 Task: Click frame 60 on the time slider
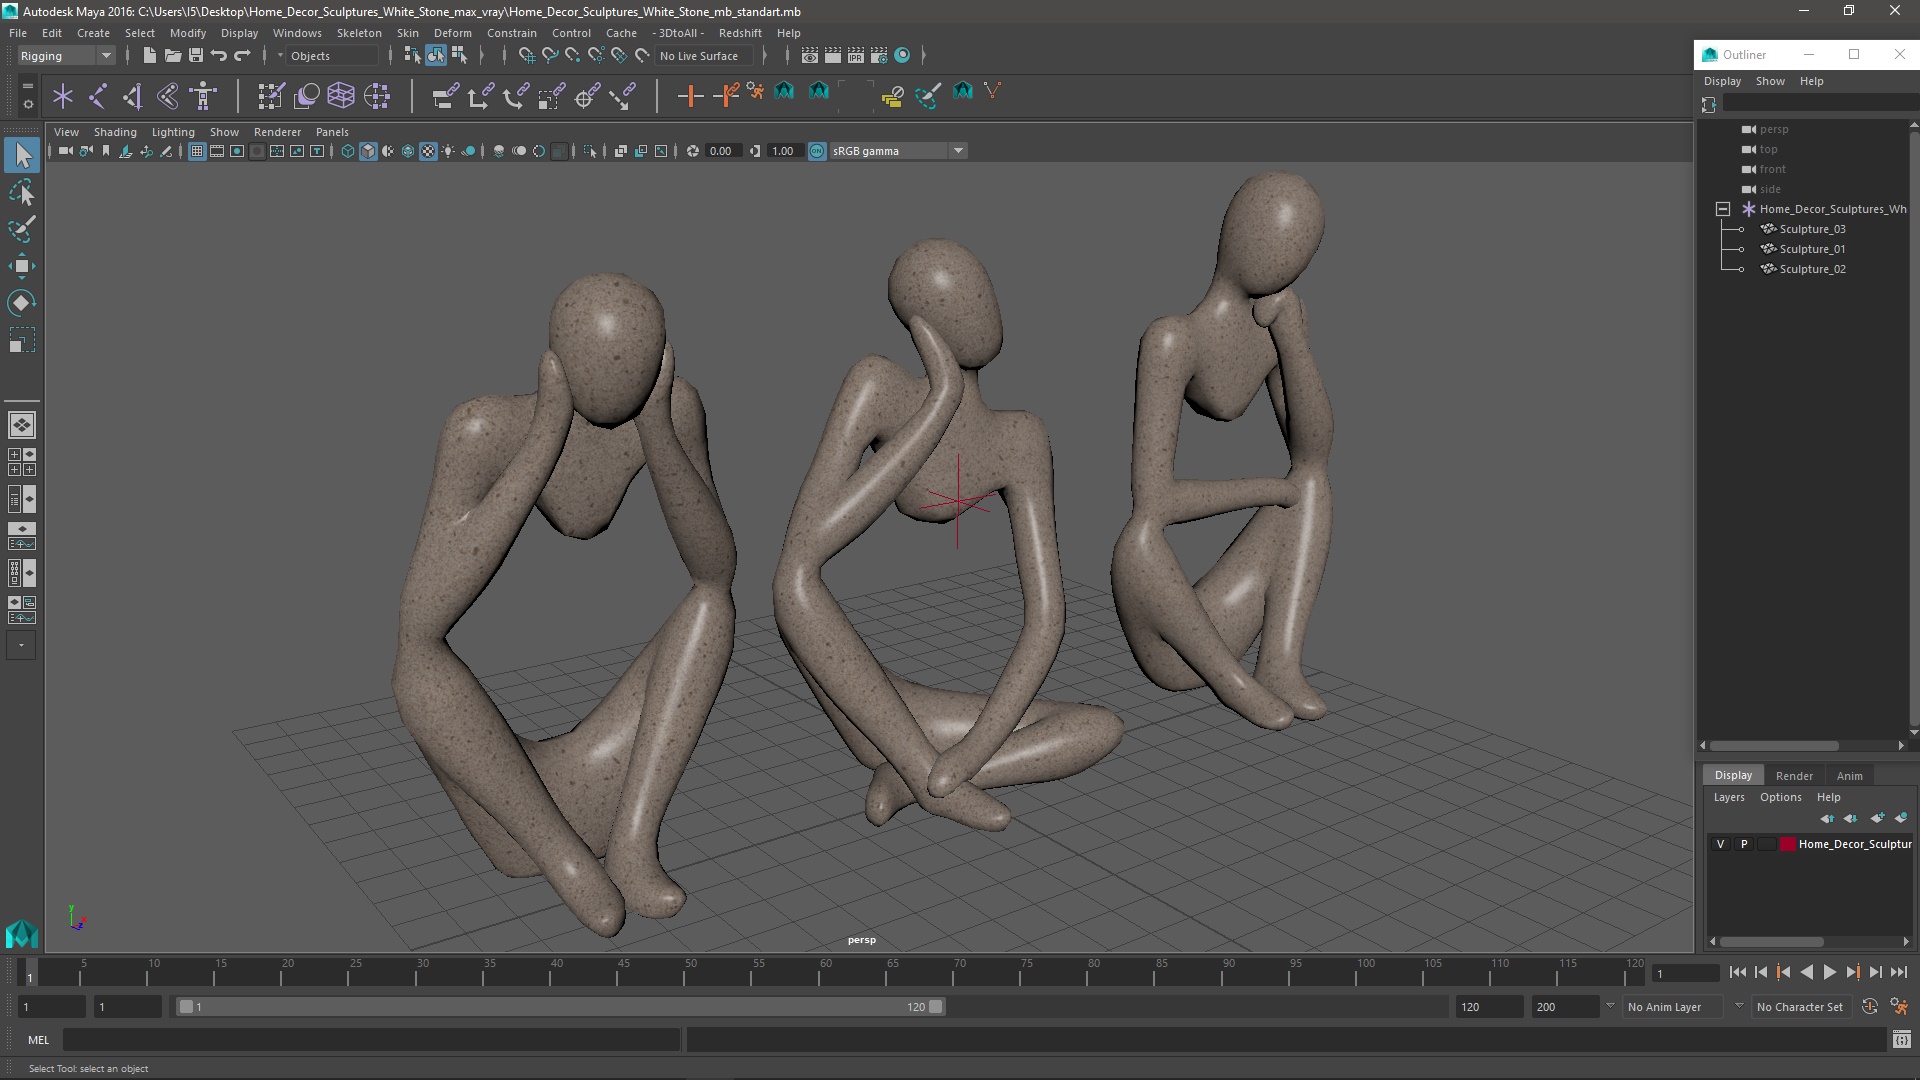[826, 972]
